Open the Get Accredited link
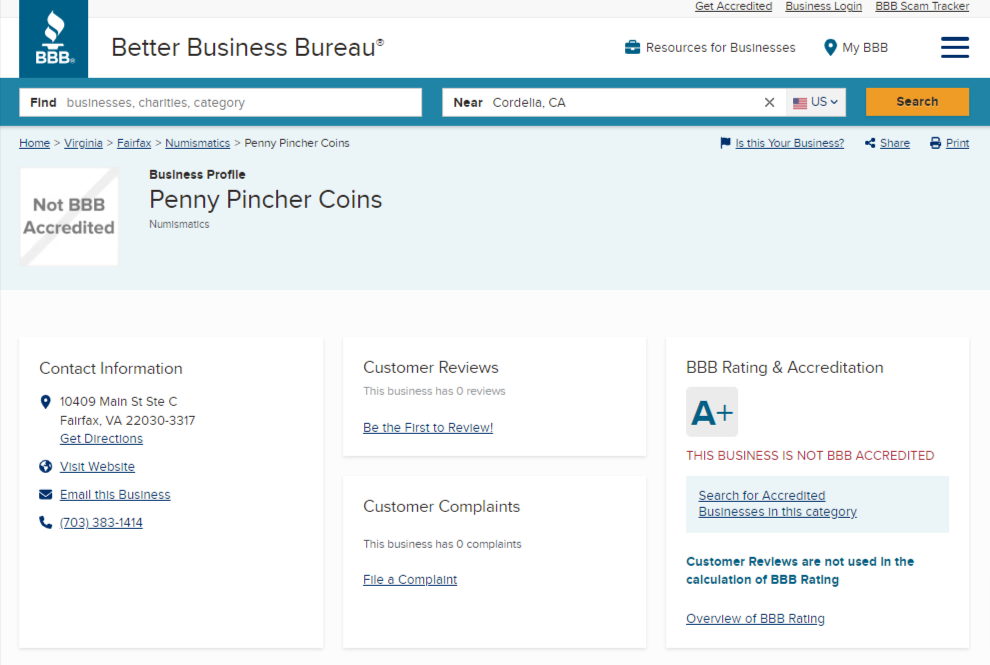The width and height of the screenshot is (990, 665). (734, 6)
